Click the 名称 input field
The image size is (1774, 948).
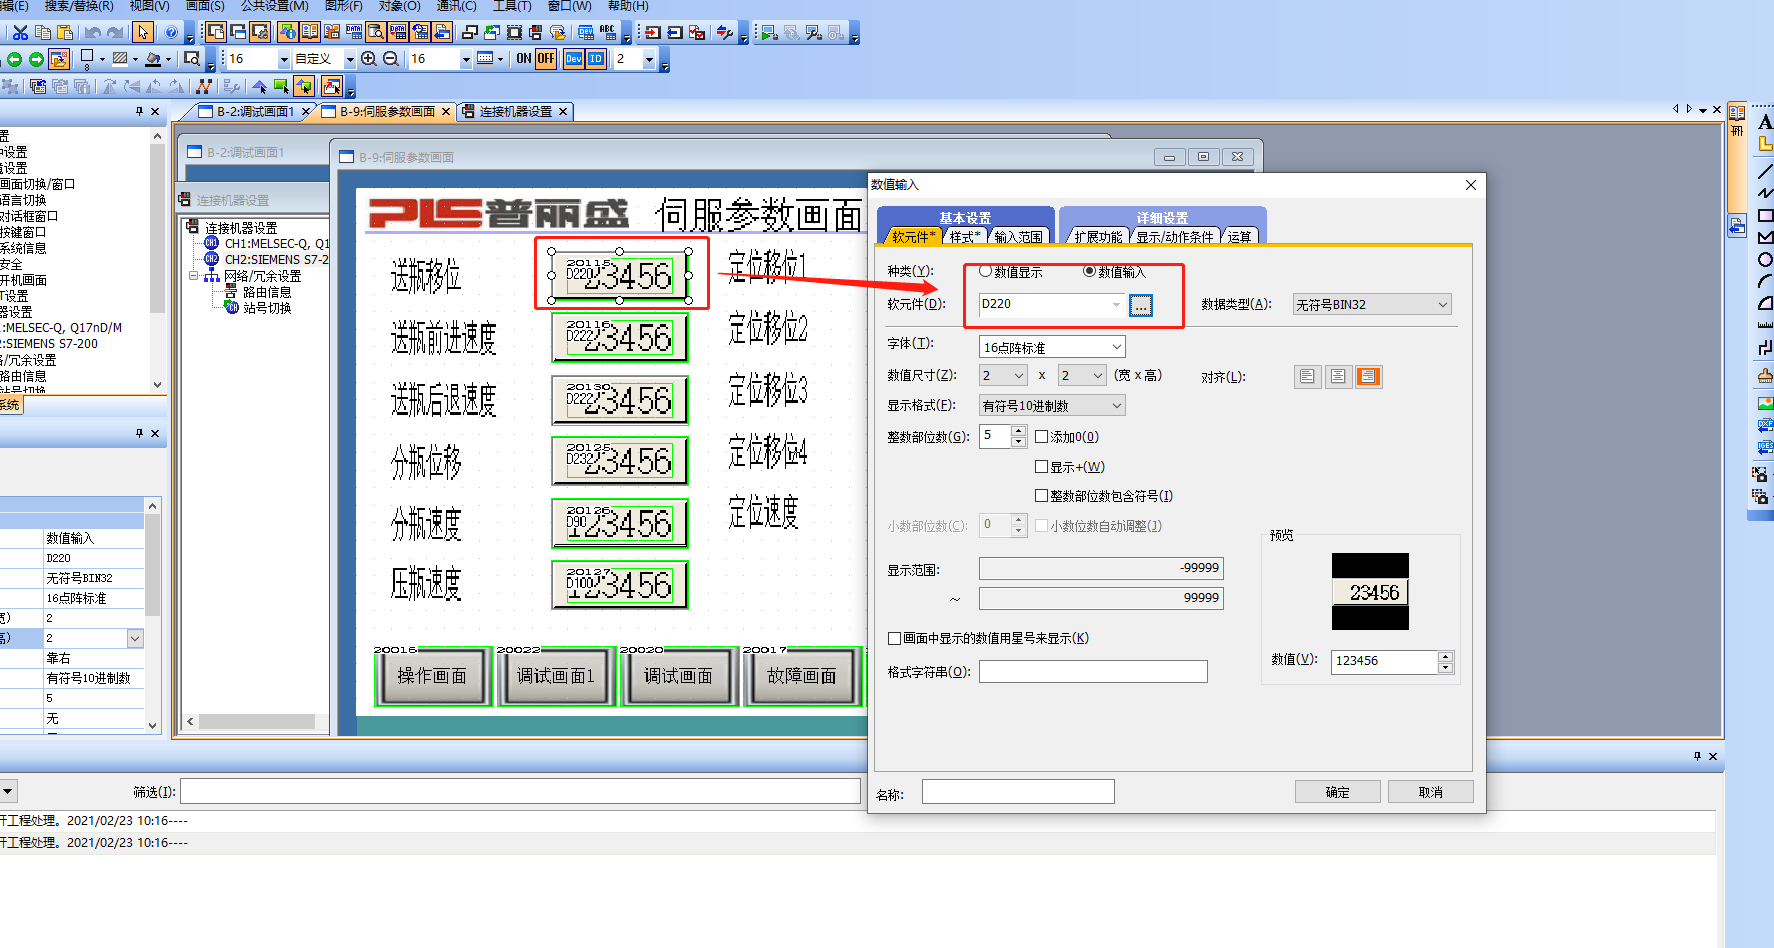(1018, 792)
